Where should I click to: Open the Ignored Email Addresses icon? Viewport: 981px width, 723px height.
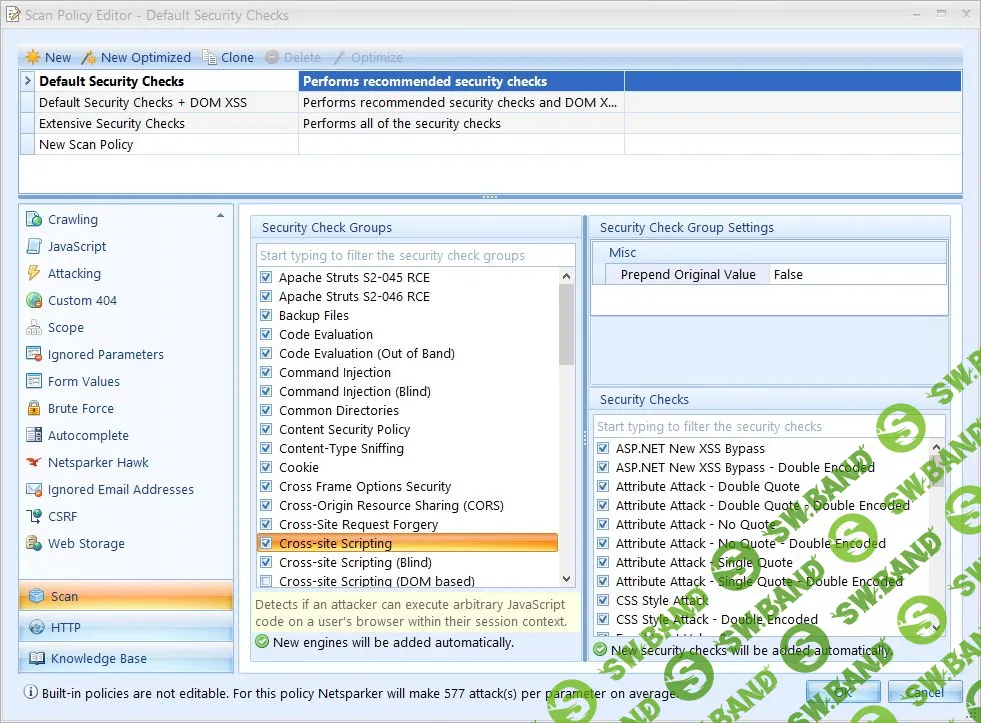point(34,489)
